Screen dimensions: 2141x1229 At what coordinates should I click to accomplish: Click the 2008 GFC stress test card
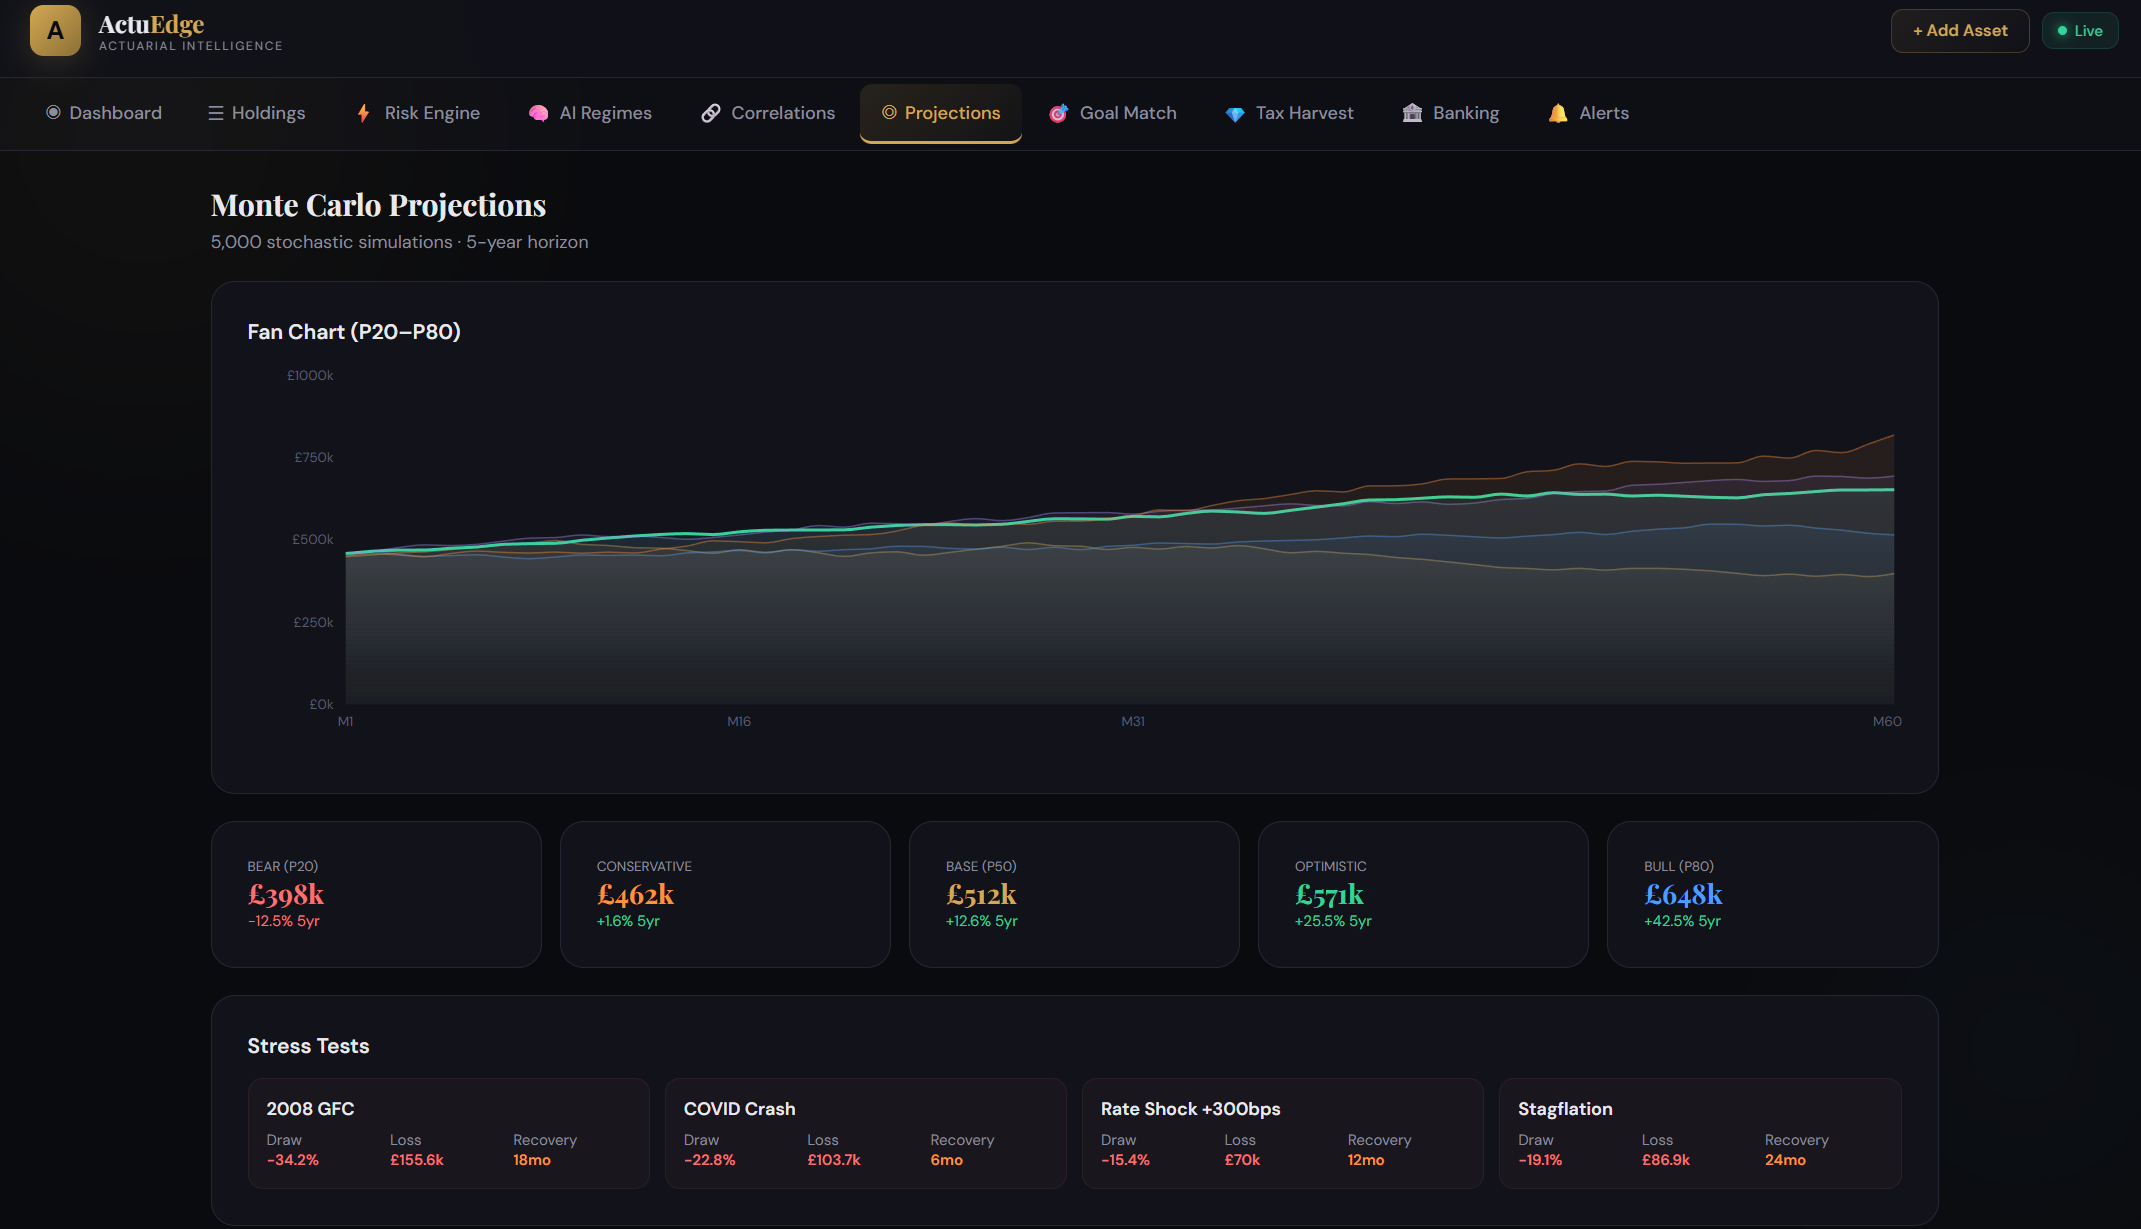click(448, 1132)
